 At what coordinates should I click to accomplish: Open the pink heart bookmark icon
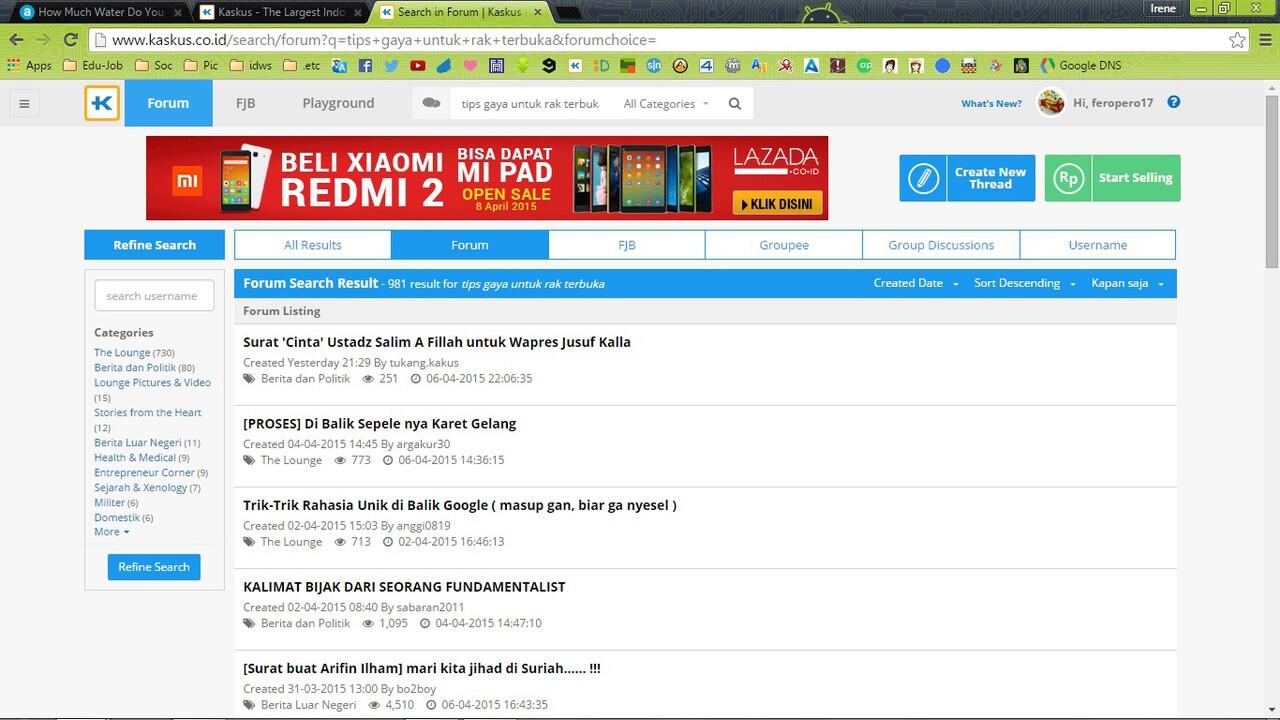point(470,66)
